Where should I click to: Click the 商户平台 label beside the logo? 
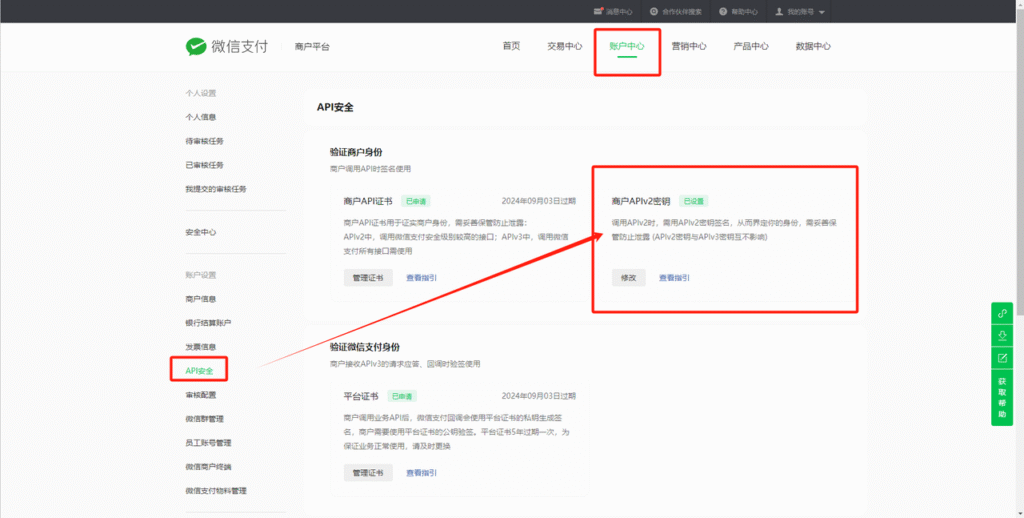point(312,47)
